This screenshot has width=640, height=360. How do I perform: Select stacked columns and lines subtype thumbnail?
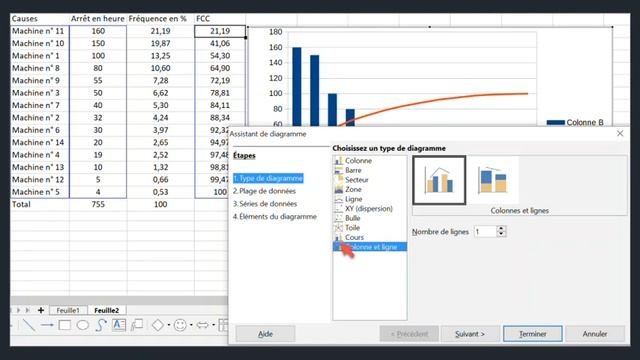click(x=493, y=180)
